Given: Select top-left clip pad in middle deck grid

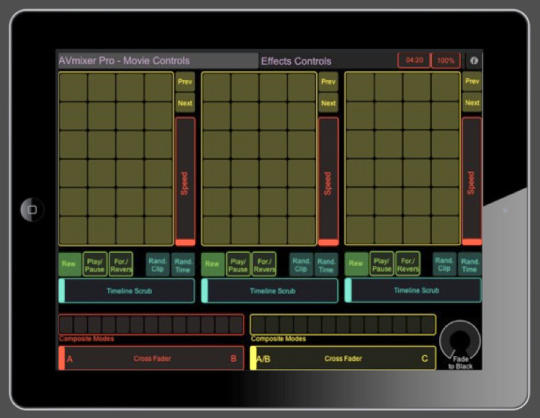Looking at the screenshot, I should pyautogui.click(x=216, y=87).
